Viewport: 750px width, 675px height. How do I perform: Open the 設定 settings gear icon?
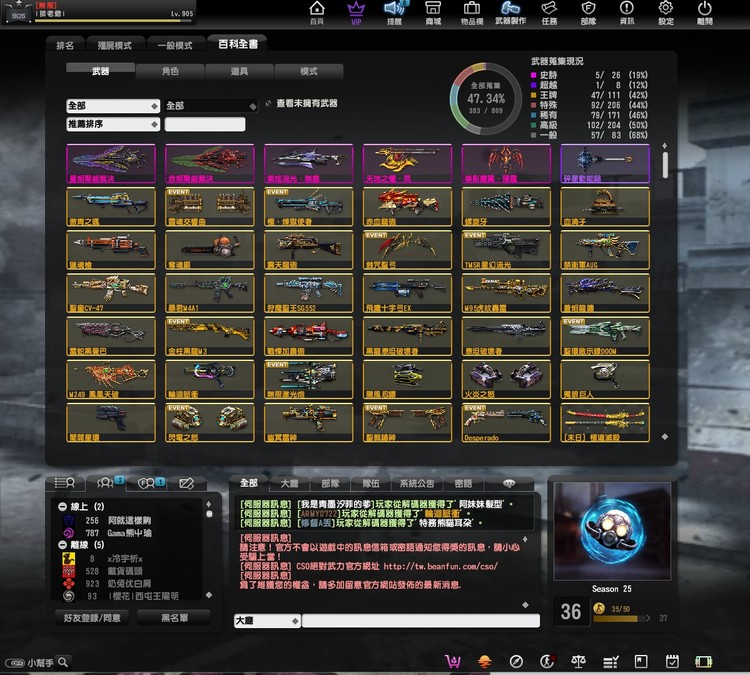point(666,12)
